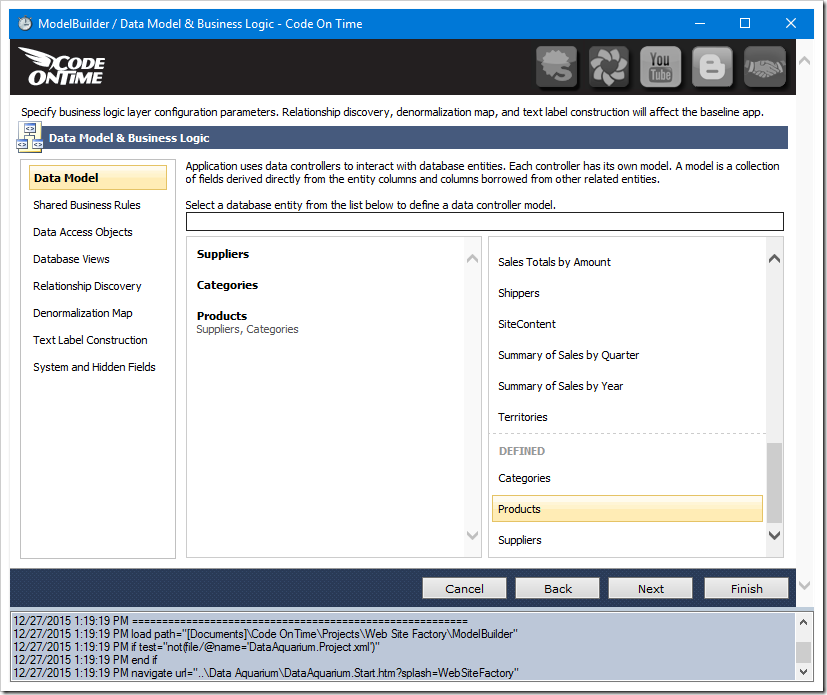
Task: Click log panel scroll down arrow
Action: [x=803, y=672]
